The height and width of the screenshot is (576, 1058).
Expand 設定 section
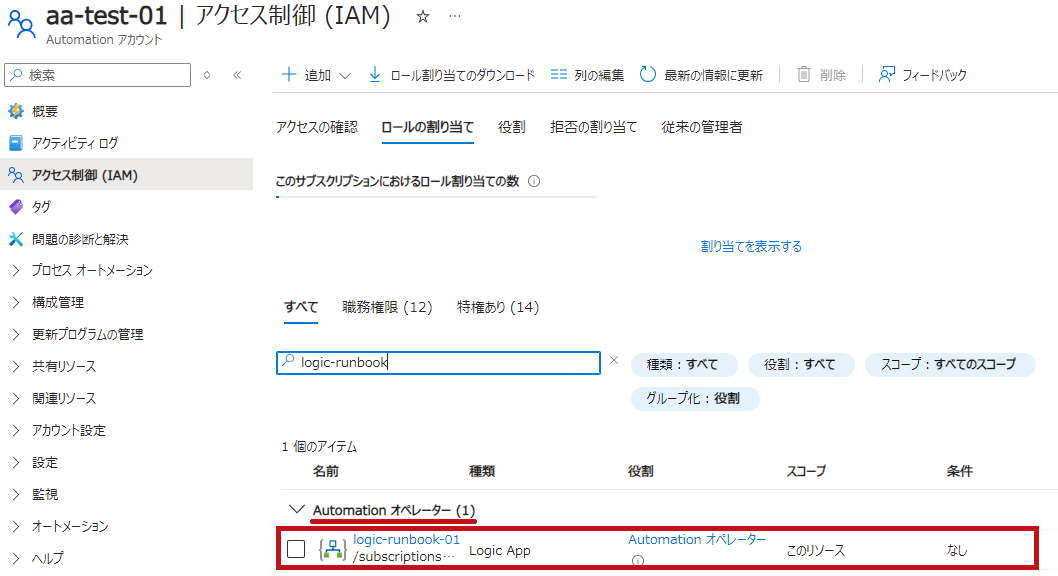click(x=16, y=463)
